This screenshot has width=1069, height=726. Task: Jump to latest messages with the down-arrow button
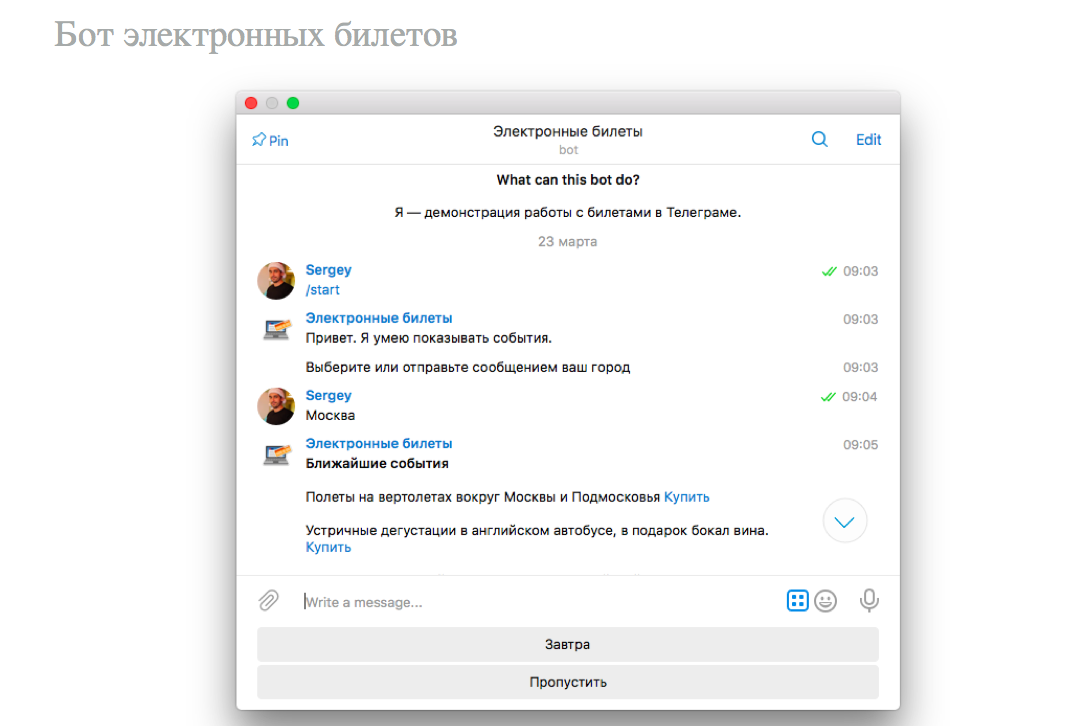845,521
